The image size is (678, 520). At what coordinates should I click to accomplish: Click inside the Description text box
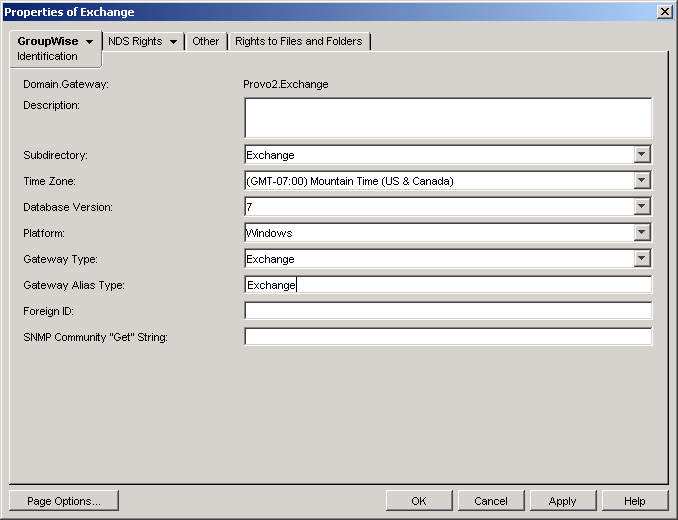pos(448,118)
